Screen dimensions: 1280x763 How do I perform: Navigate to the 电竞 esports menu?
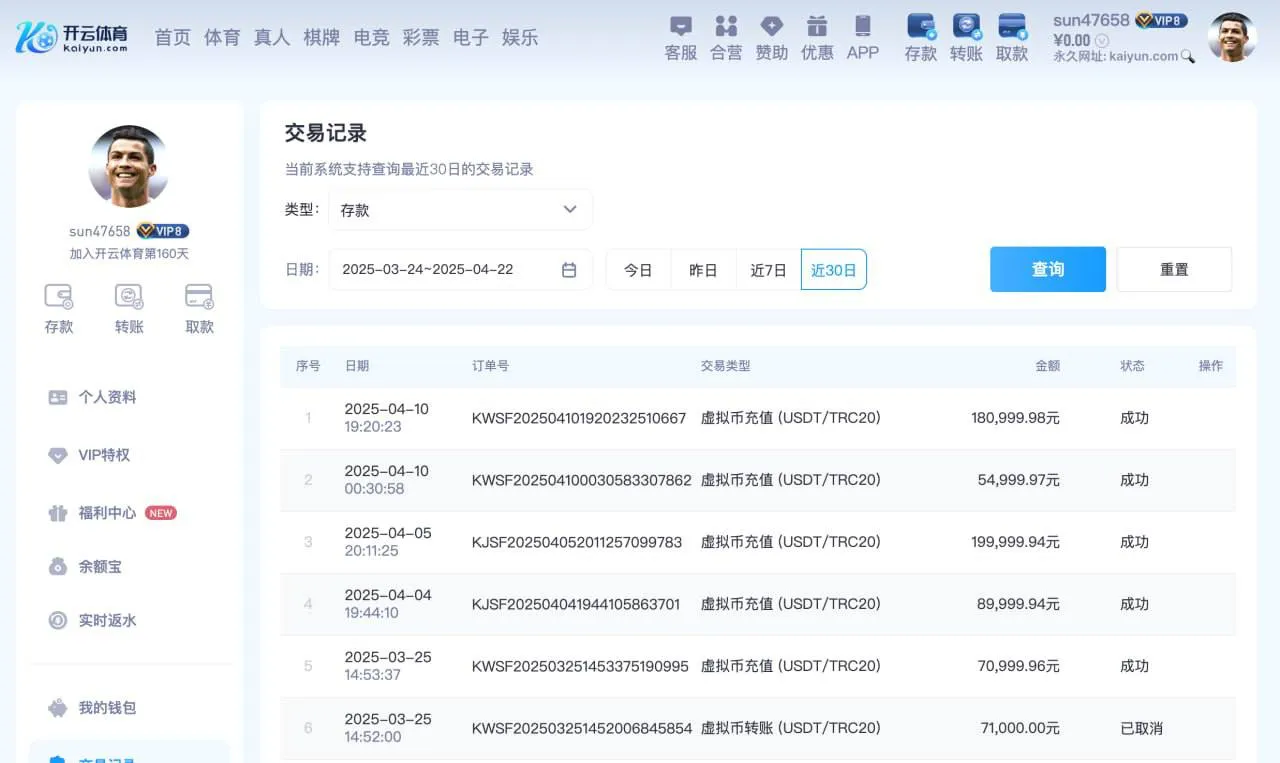[x=371, y=37]
